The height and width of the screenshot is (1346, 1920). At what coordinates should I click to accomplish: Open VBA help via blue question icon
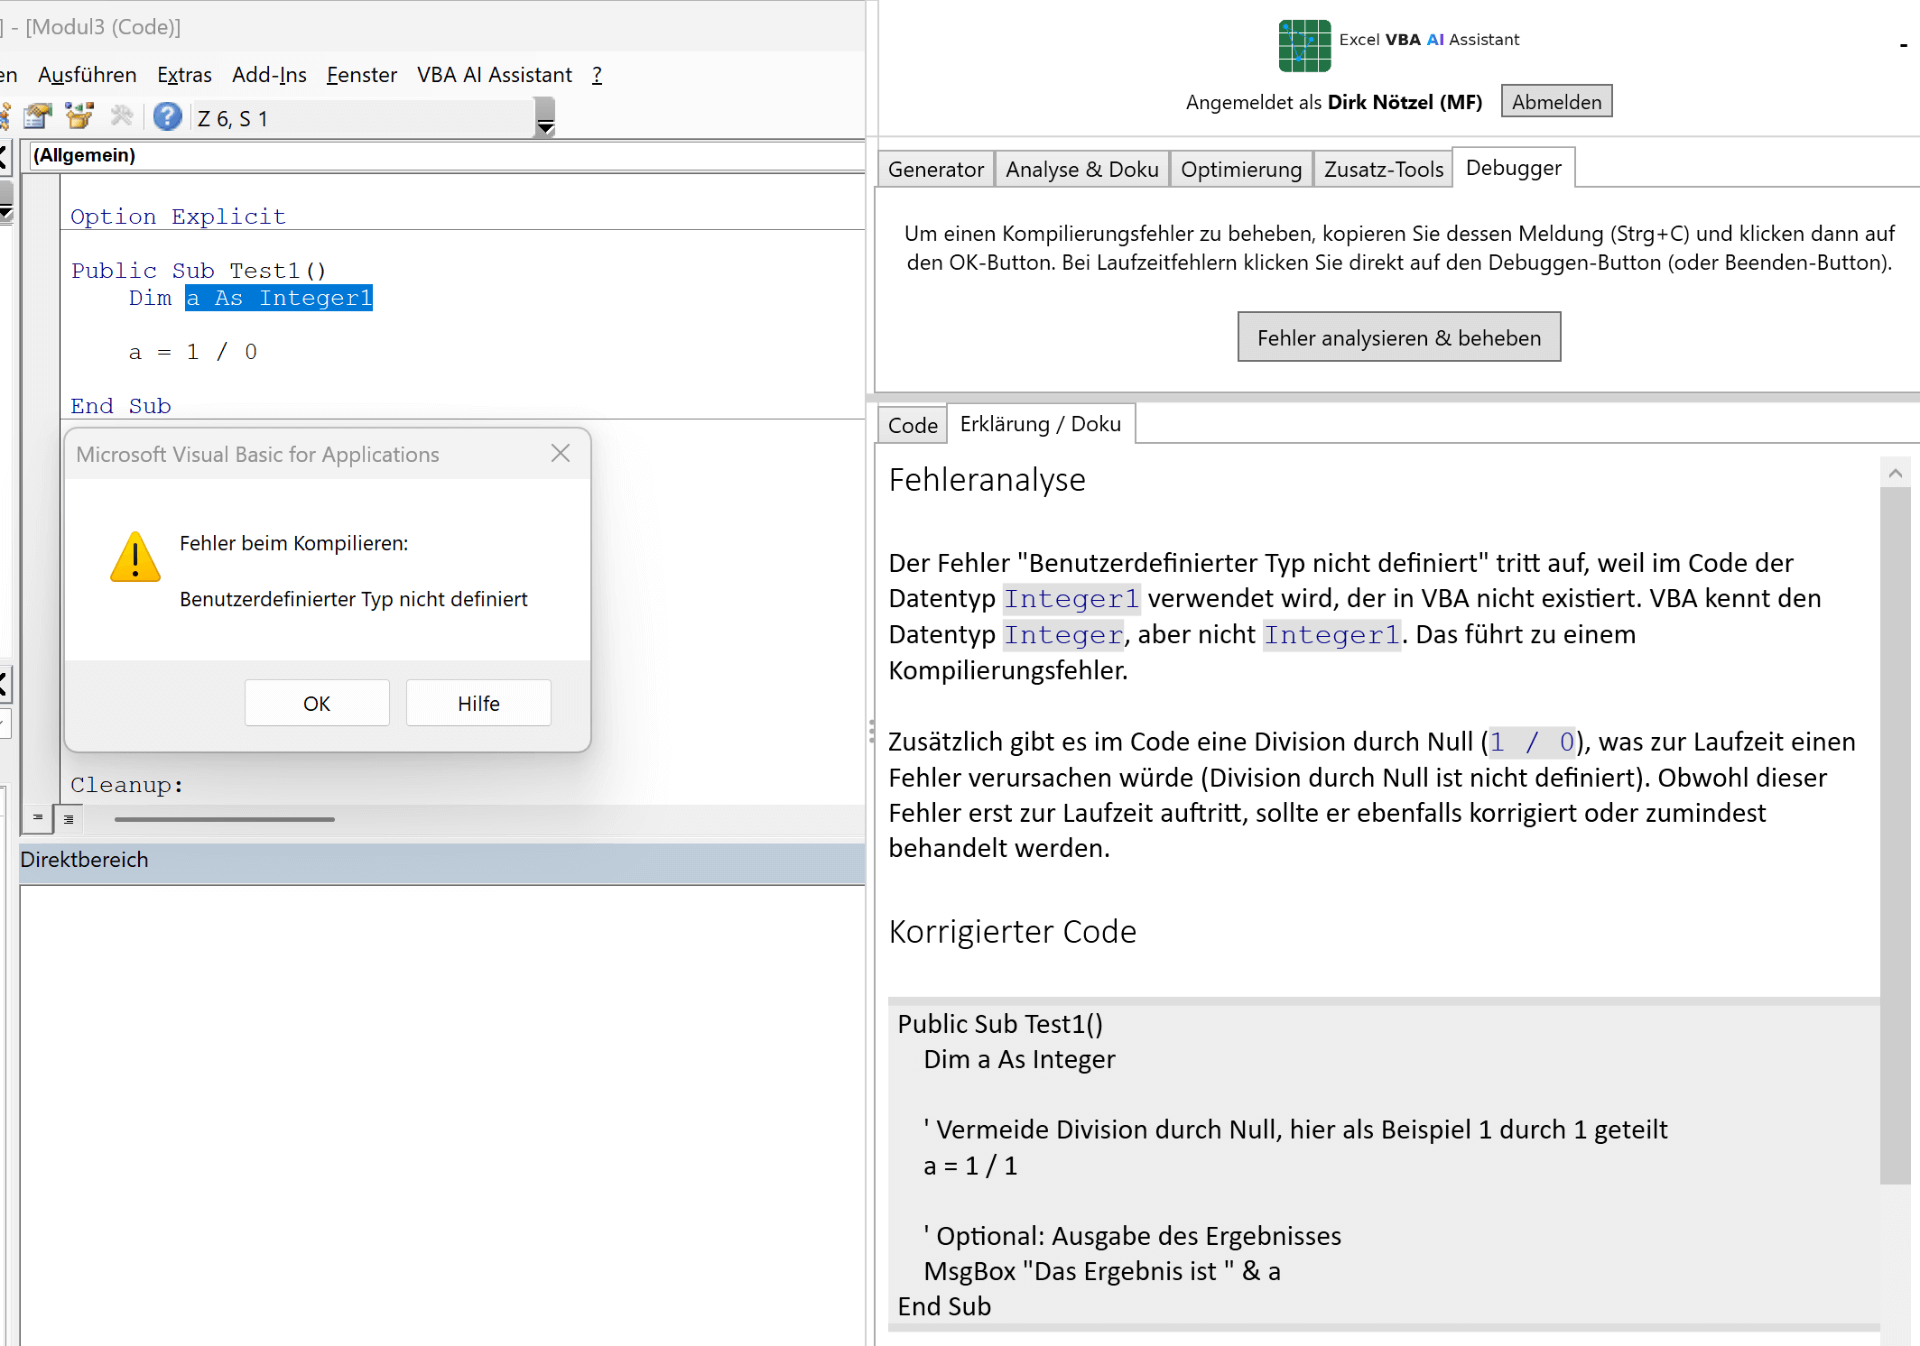point(167,117)
